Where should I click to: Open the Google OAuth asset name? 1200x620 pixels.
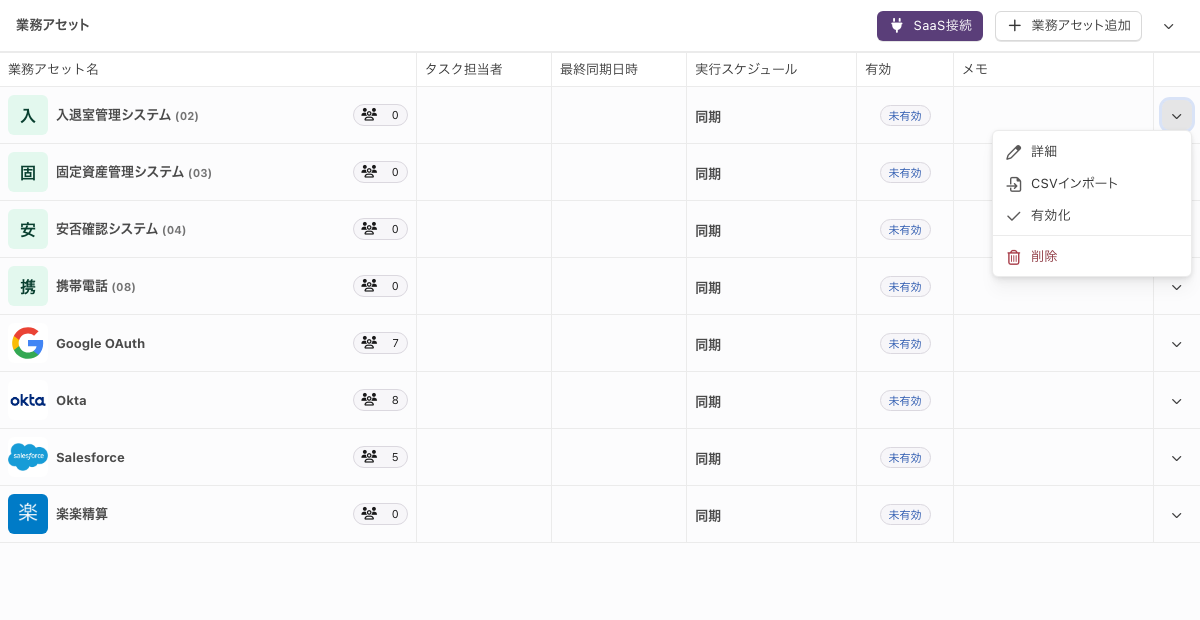tap(100, 343)
